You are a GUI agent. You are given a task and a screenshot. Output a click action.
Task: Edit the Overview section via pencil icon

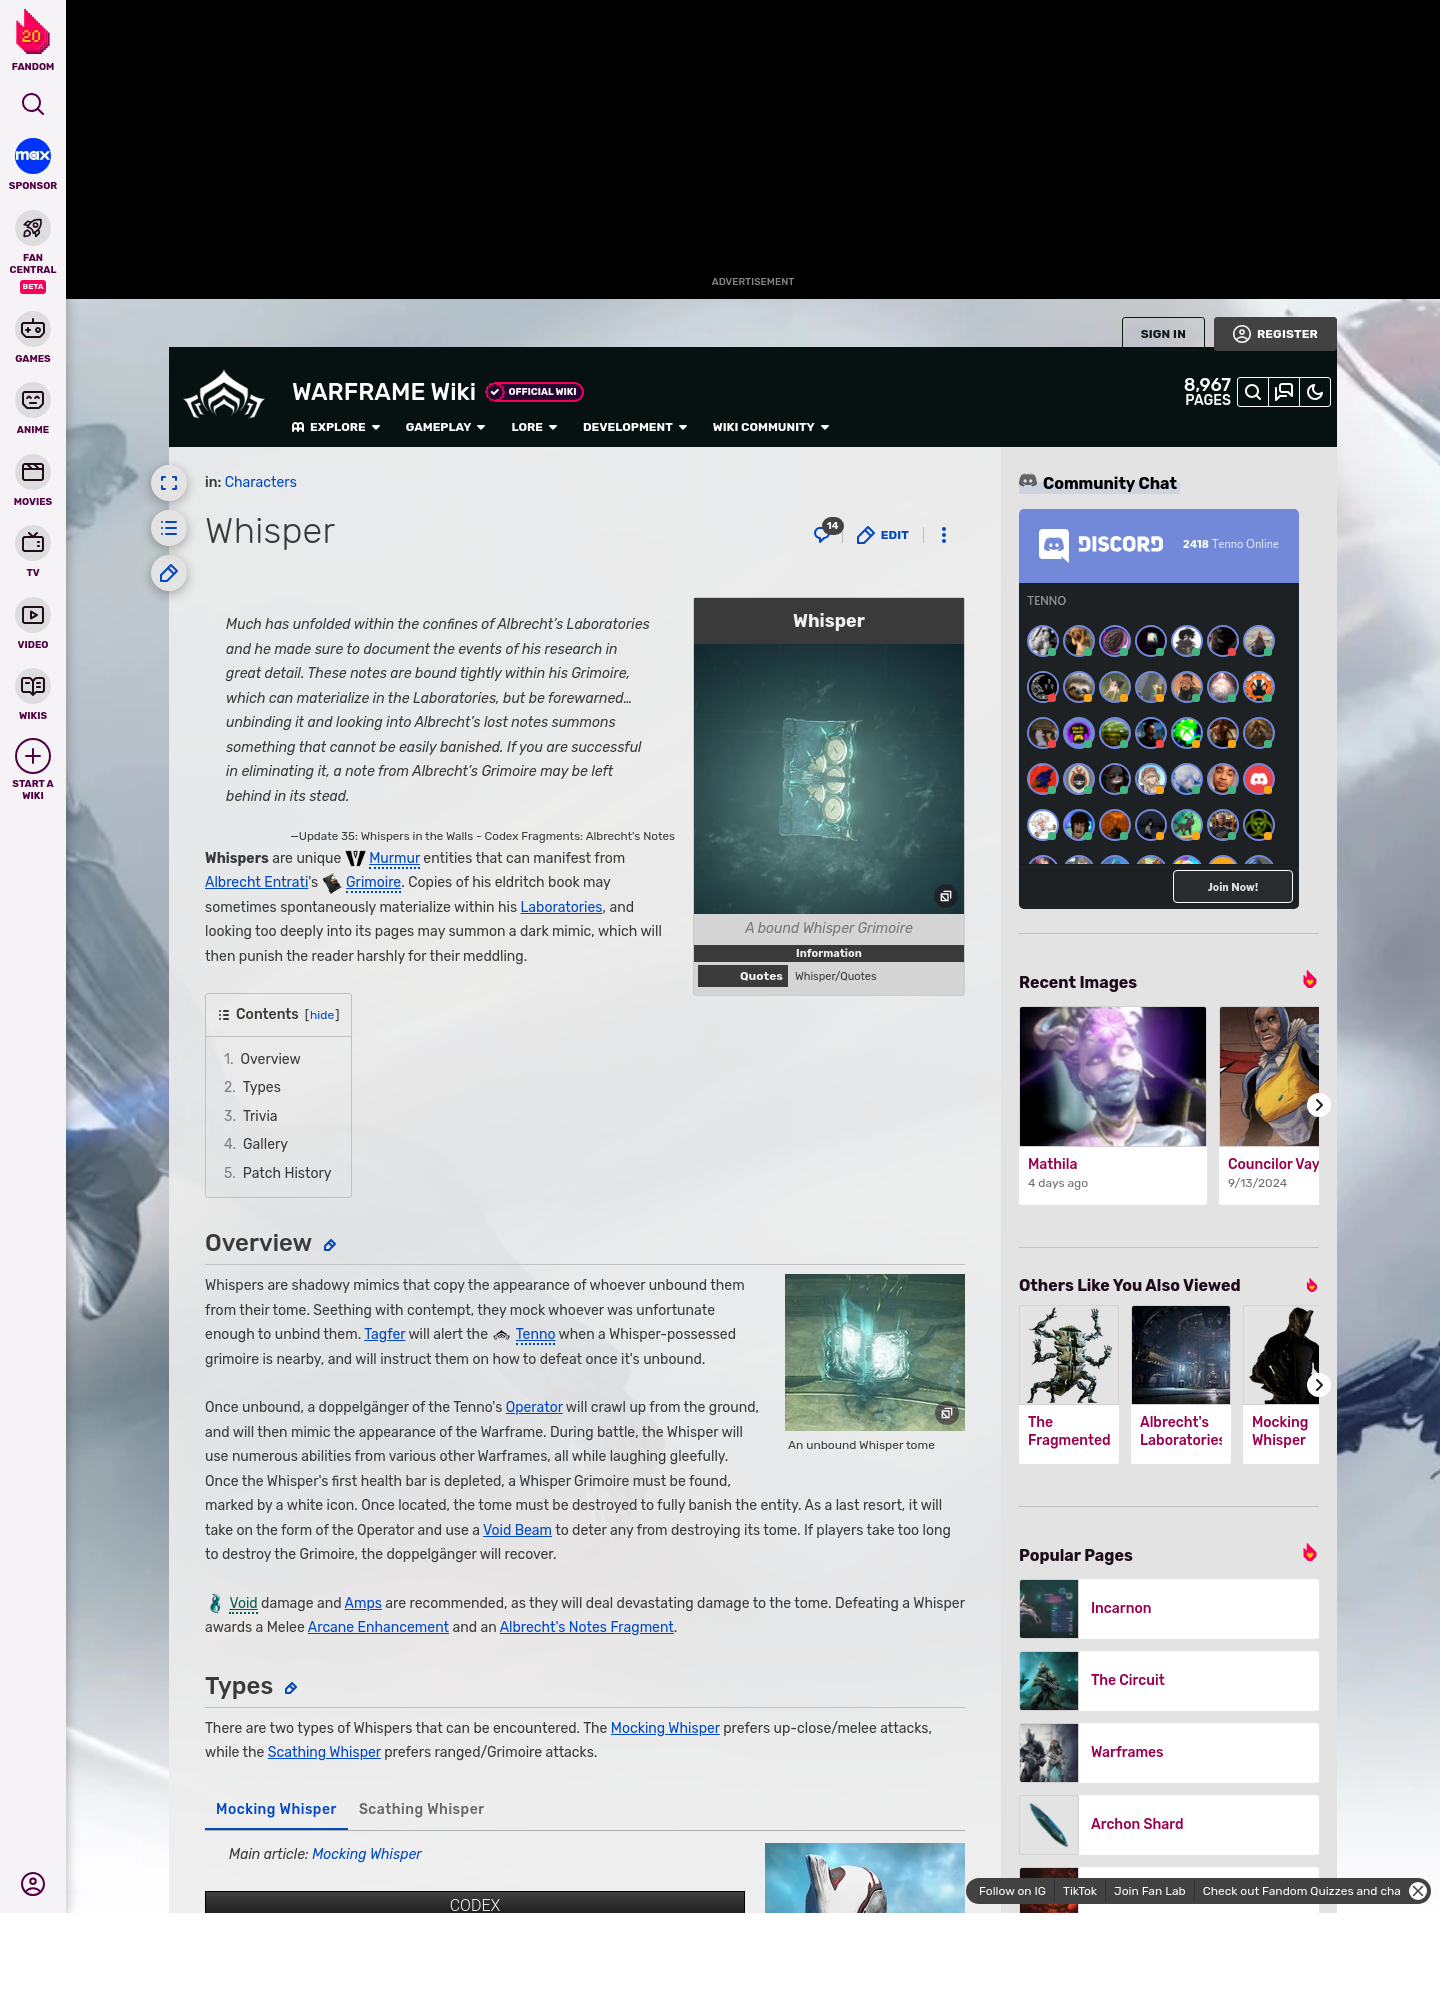click(x=330, y=1245)
